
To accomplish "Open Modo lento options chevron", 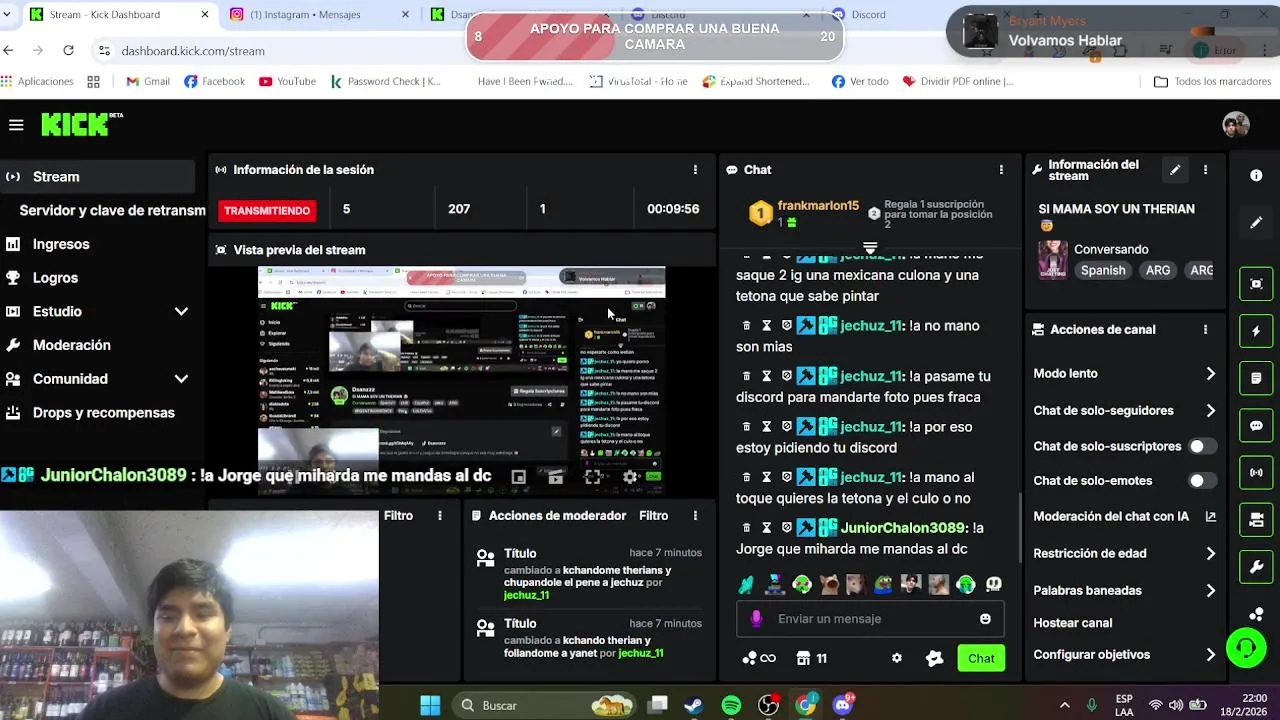I will [x=1210, y=374].
